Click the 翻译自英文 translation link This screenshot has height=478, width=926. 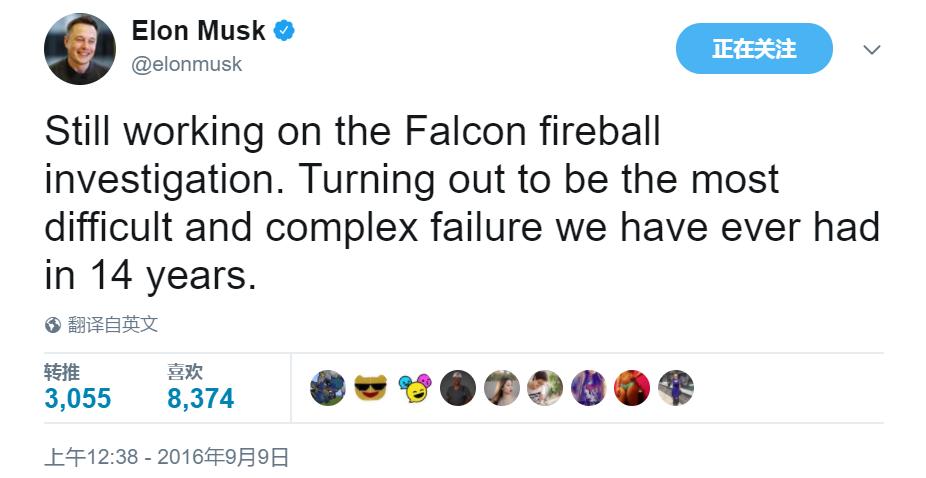click(112, 325)
